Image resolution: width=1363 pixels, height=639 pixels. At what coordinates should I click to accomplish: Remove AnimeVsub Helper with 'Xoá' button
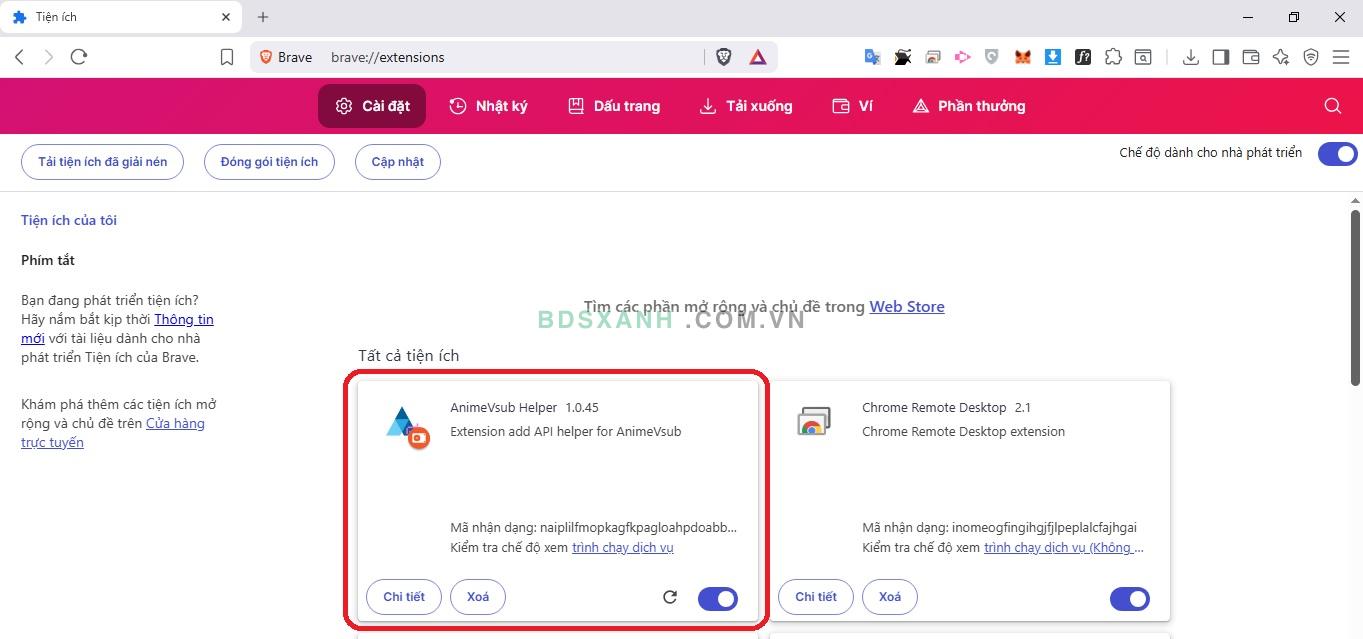click(x=478, y=597)
